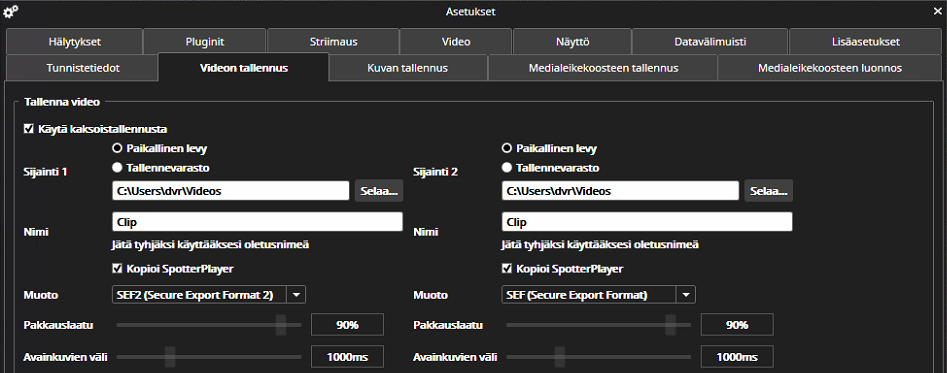Click Selaa... button for Sijainti 2
The height and width of the screenshot is (373, 947).
tap(768, 191)
